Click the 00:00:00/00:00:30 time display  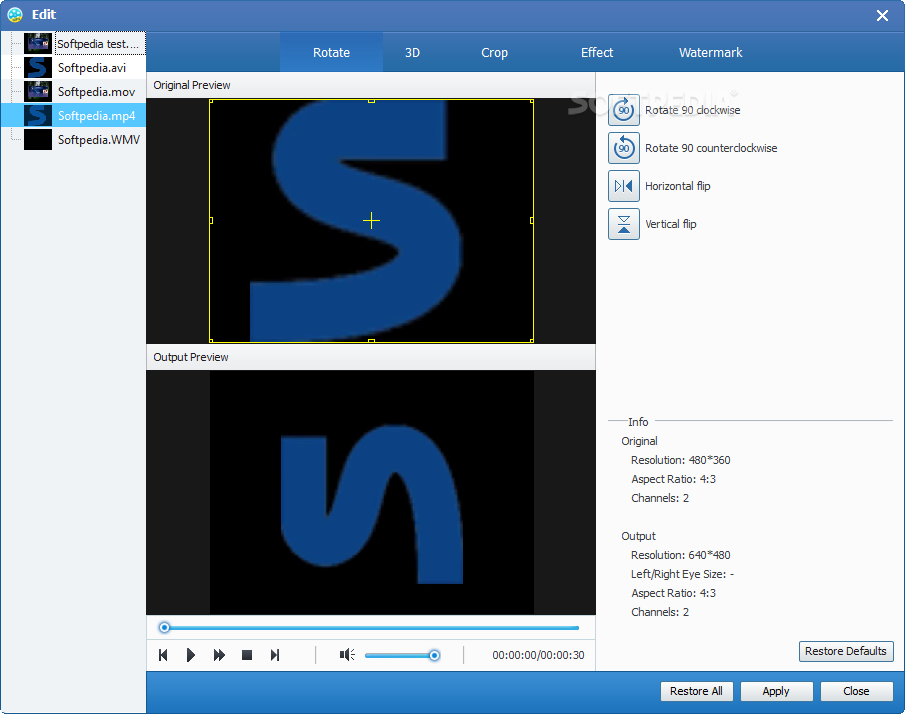pyautogui.click(x=538, y=655)
